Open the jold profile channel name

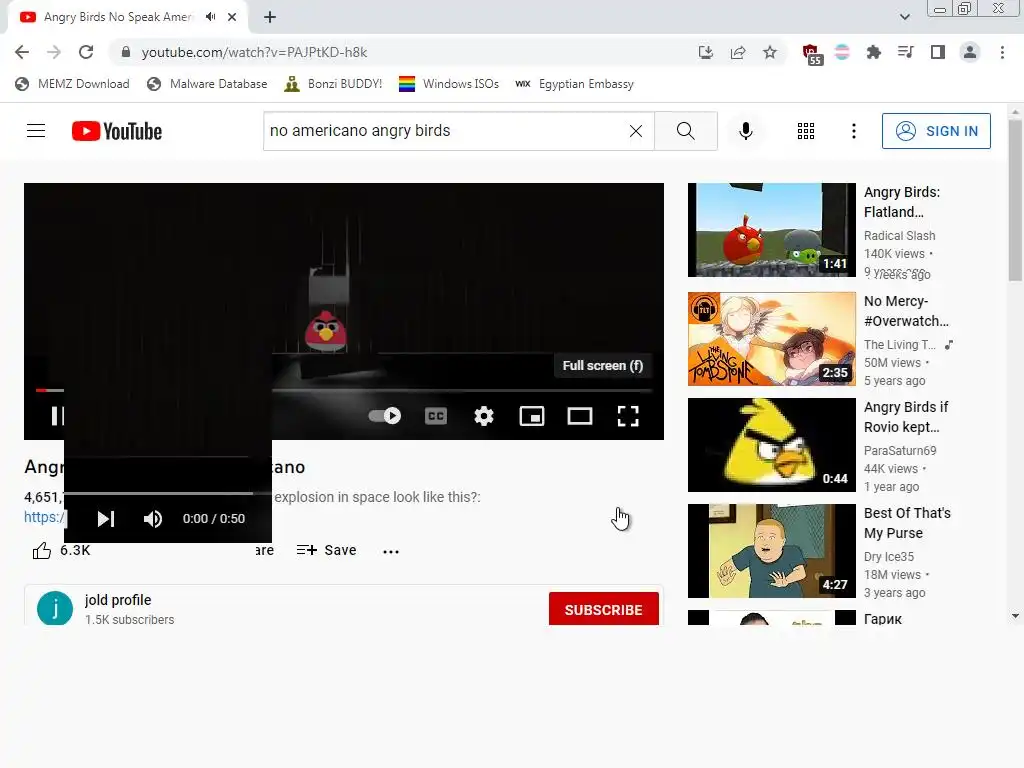coord(118,600)
